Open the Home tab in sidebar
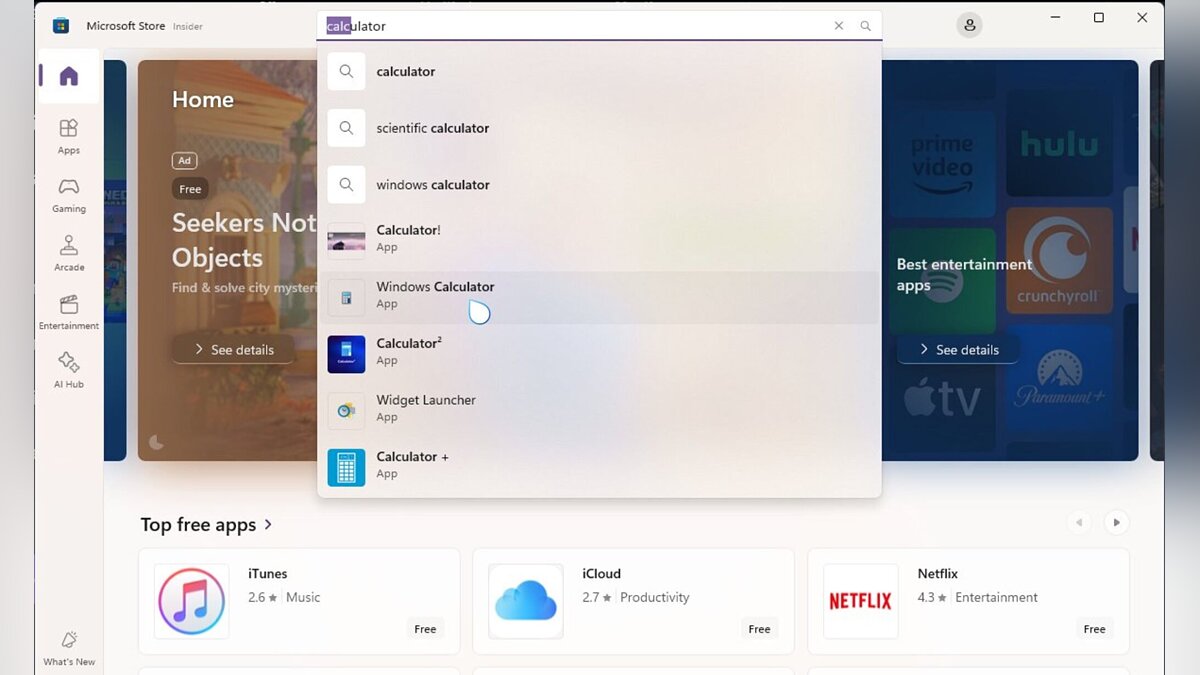 click(68, 76)
